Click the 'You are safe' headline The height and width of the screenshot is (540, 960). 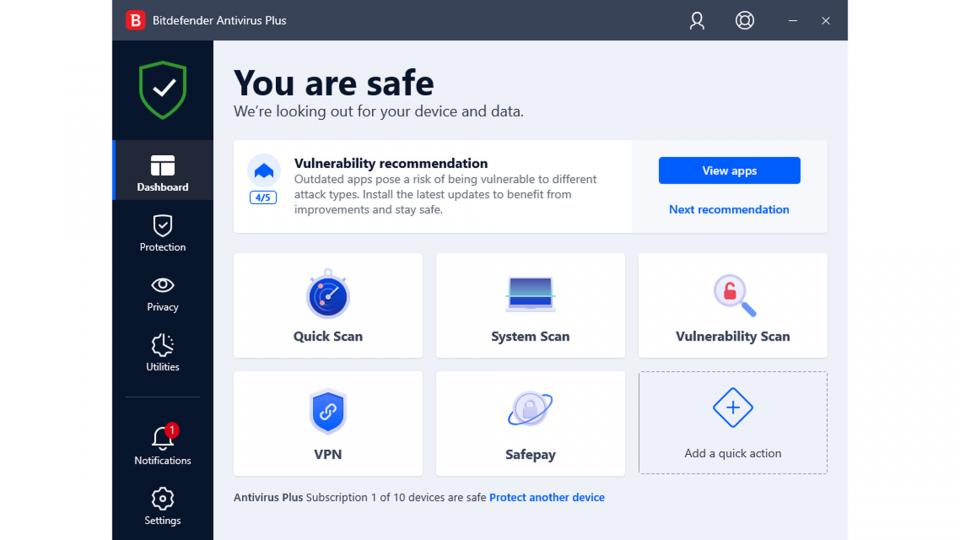(334, 83)
